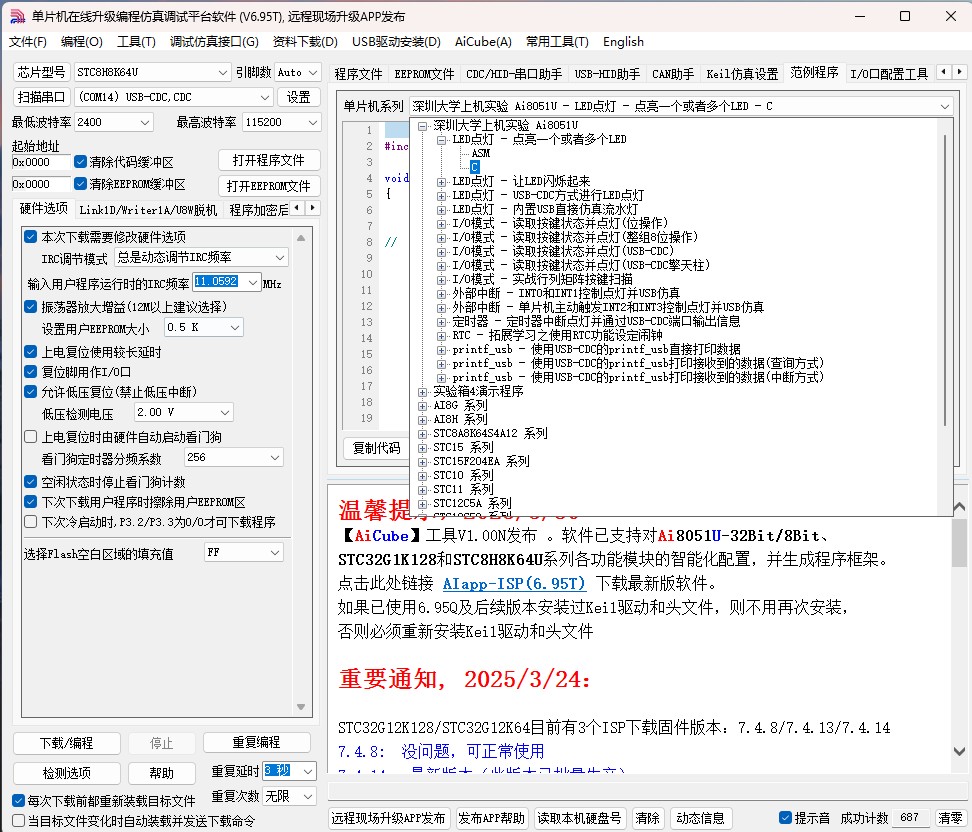Toggle 上电复位使用较长延时 checkbox
Viewport: 972px width, 832px height.
coord(30,352)
